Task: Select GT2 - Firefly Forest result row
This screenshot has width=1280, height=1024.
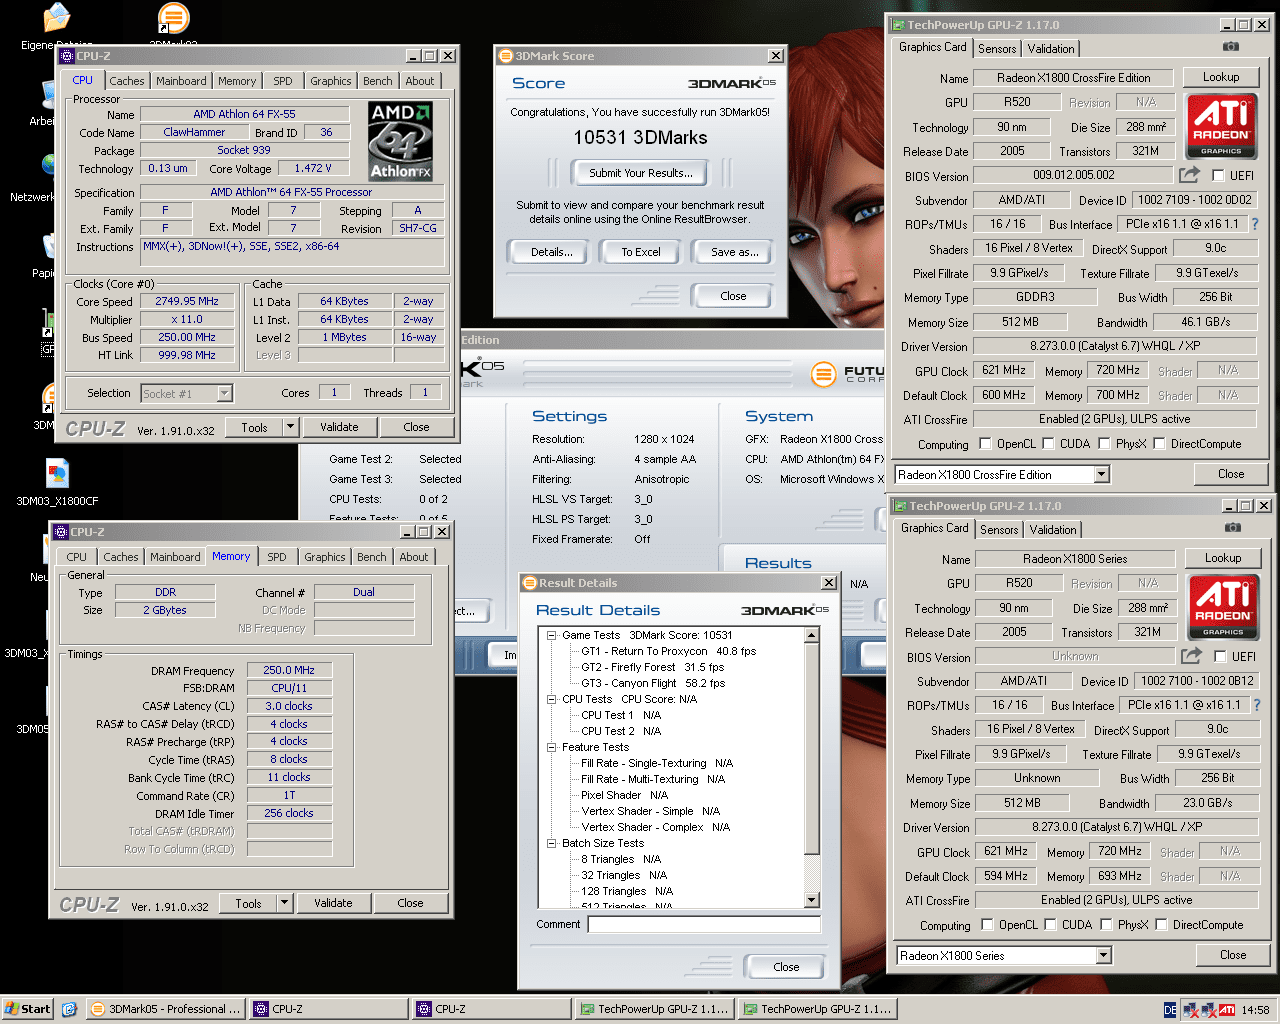Action: tap(653, 667)
